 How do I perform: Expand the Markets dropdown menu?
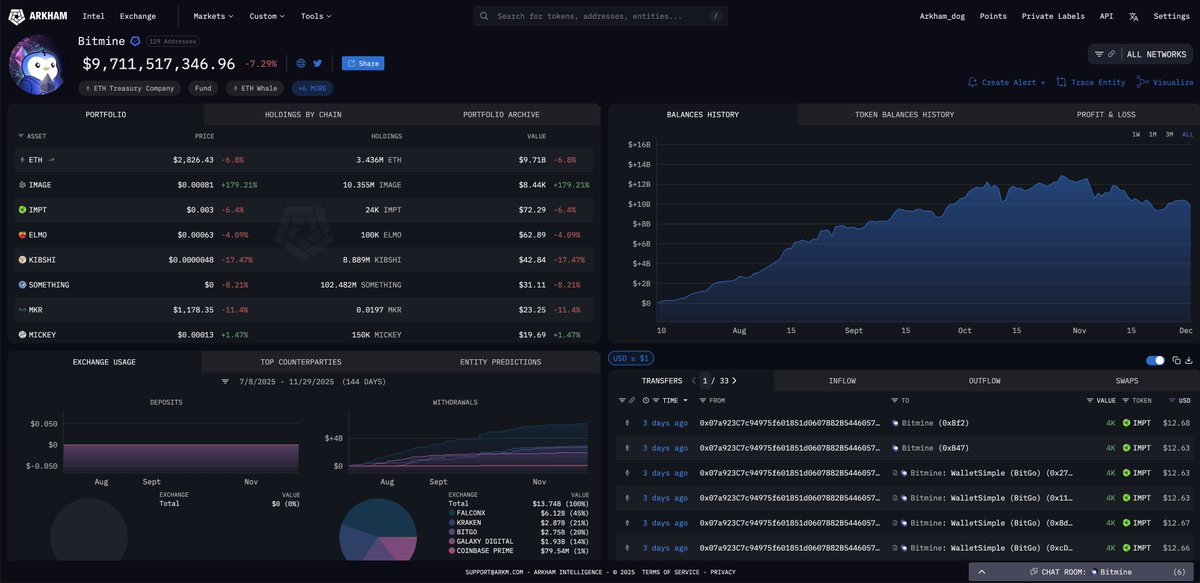pos(213,16)
